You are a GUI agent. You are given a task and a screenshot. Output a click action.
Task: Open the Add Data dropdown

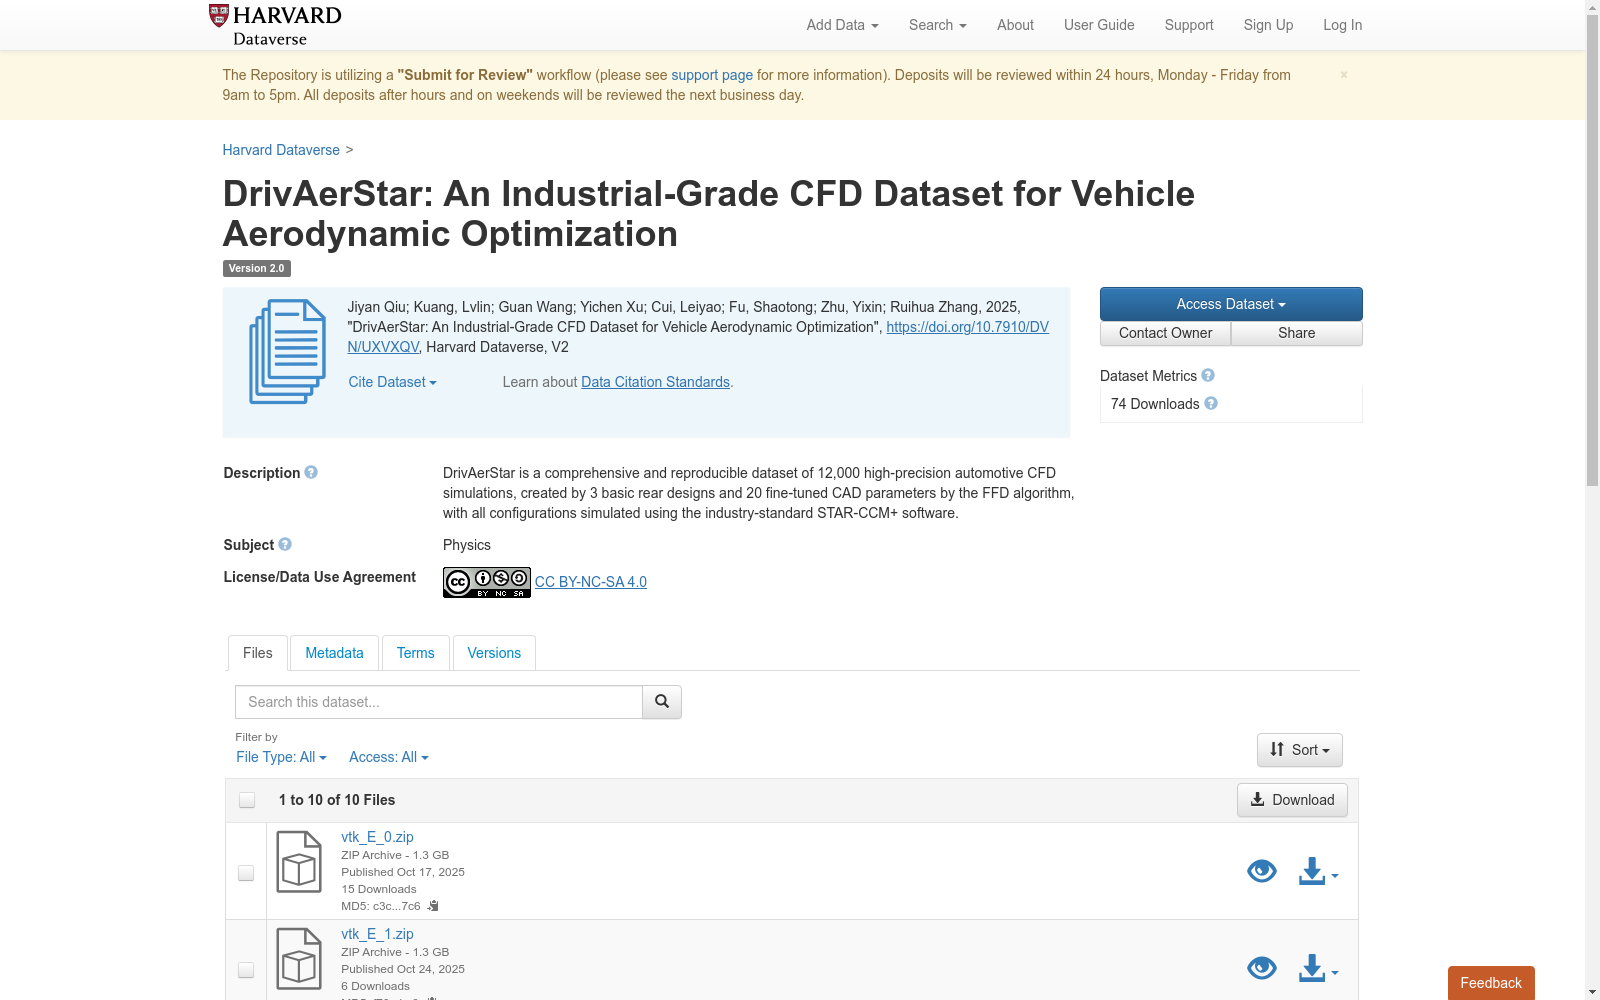[x=842, y=25]
